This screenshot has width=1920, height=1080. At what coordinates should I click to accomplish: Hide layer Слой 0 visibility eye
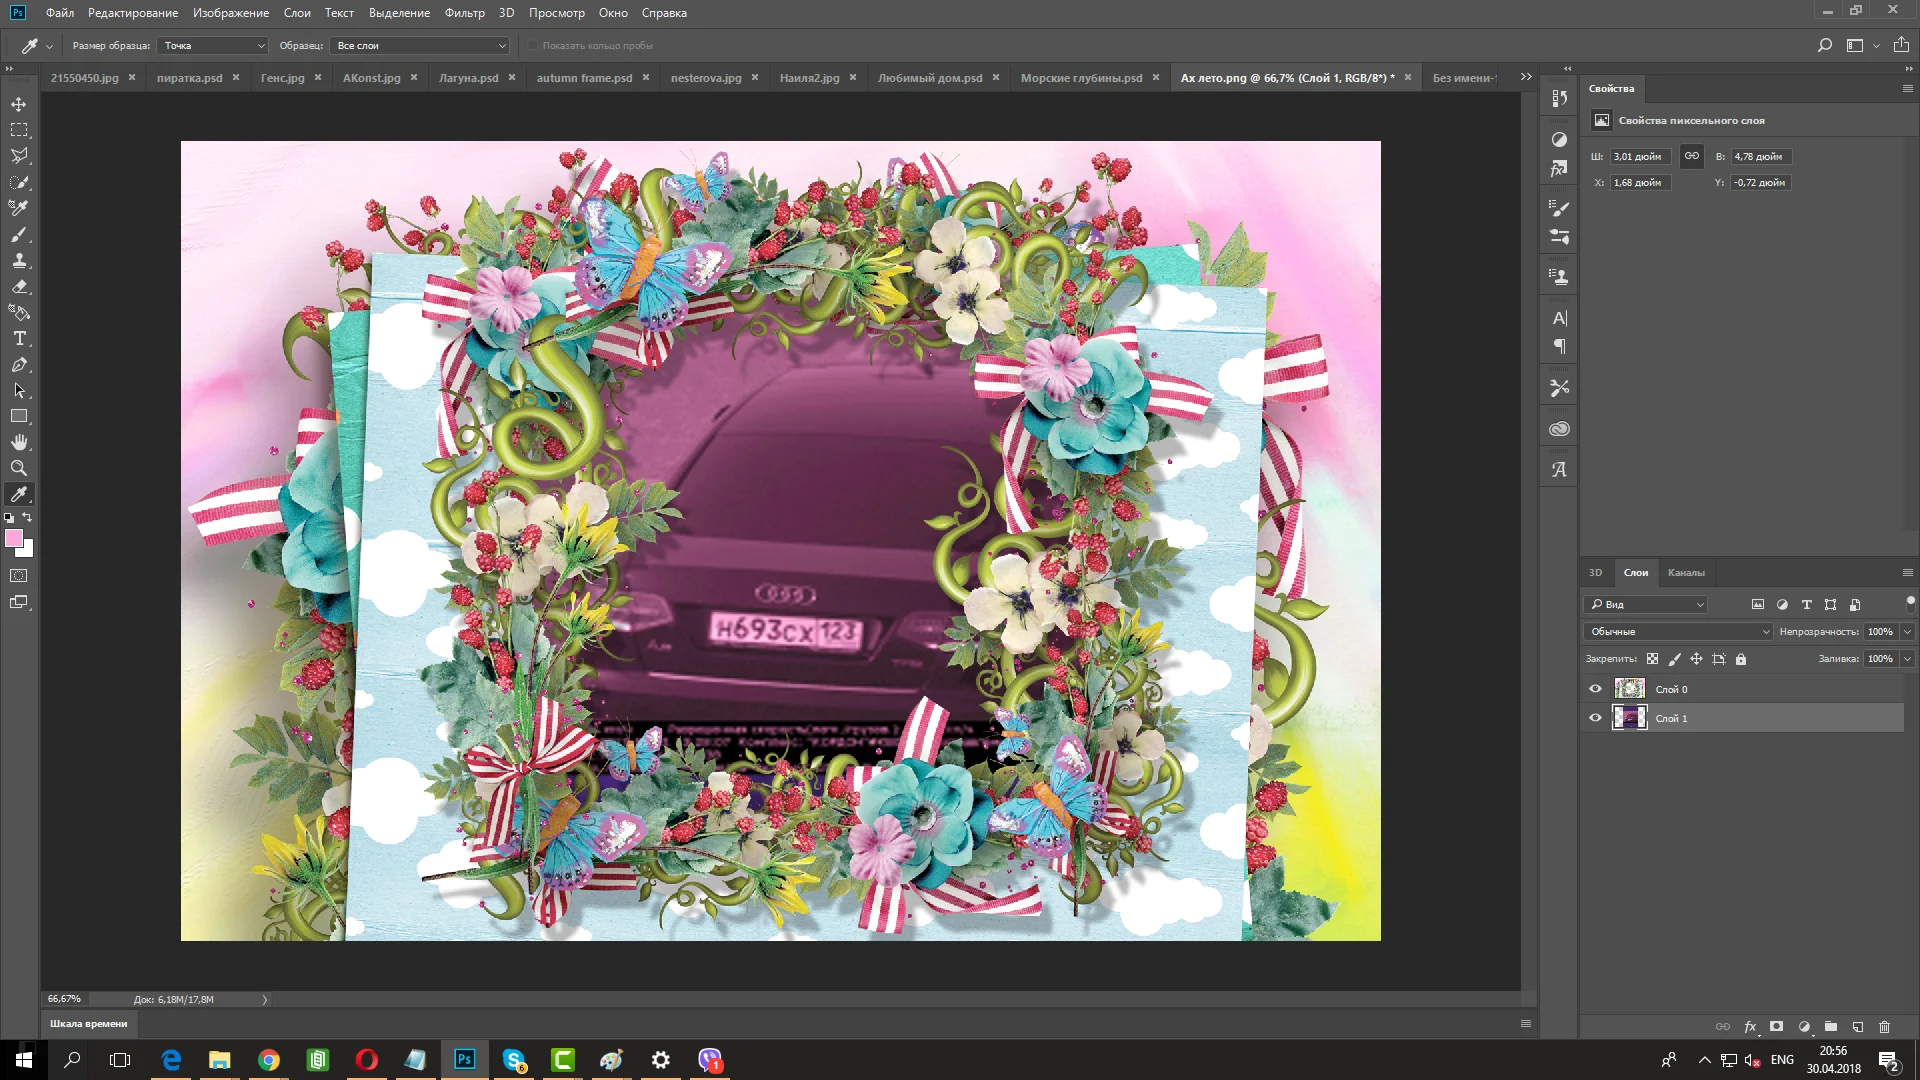pyautogui.click(x=1595, y=689)
